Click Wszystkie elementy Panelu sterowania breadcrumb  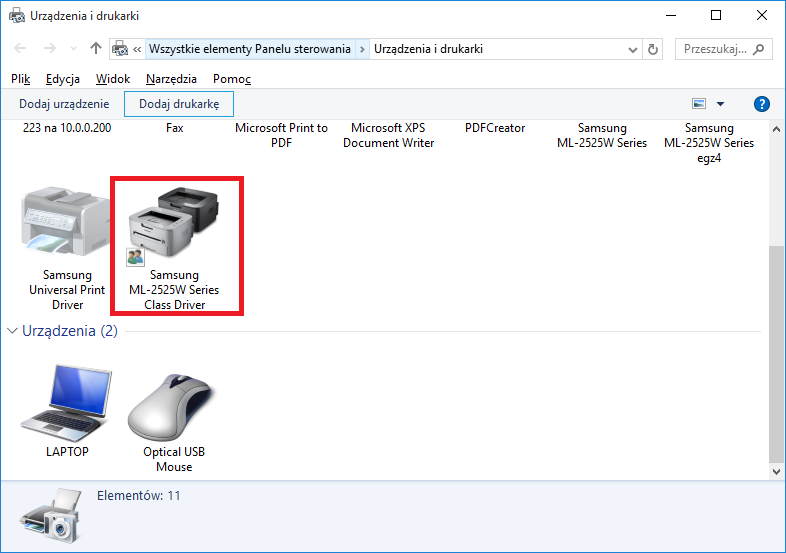250,49
